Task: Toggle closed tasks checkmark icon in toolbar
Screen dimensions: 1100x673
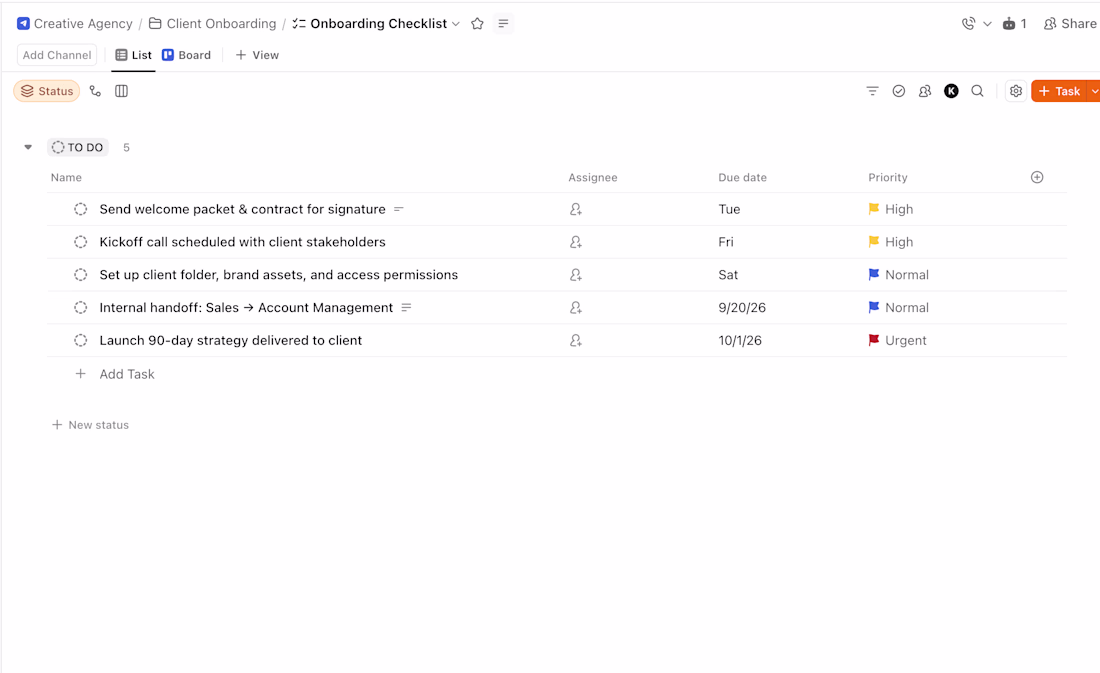Action: coord(899,91)
